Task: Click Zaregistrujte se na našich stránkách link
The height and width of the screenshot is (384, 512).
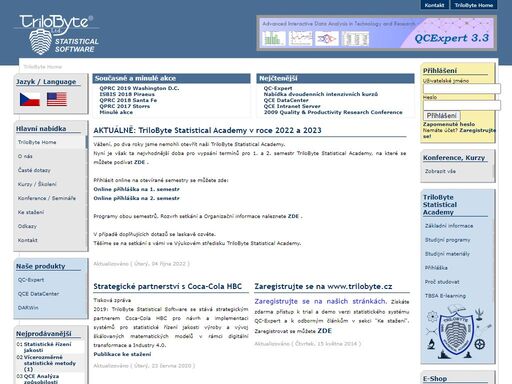Action: (320, 301)
